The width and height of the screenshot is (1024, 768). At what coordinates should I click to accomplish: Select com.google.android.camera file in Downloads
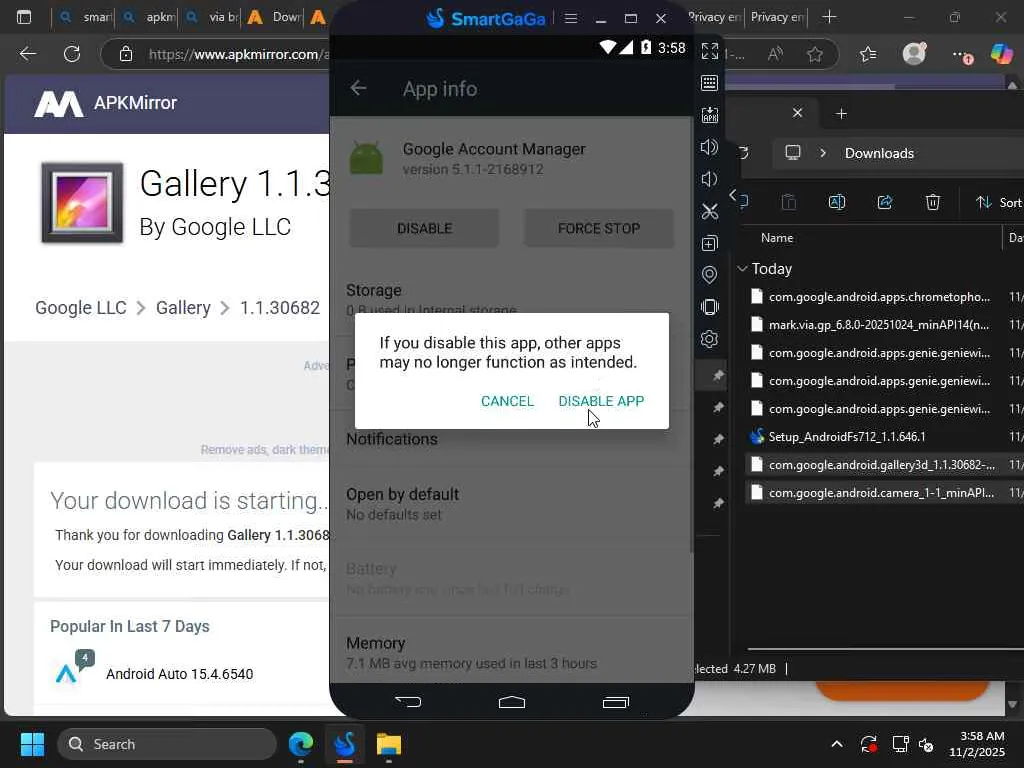pos(881,492)
